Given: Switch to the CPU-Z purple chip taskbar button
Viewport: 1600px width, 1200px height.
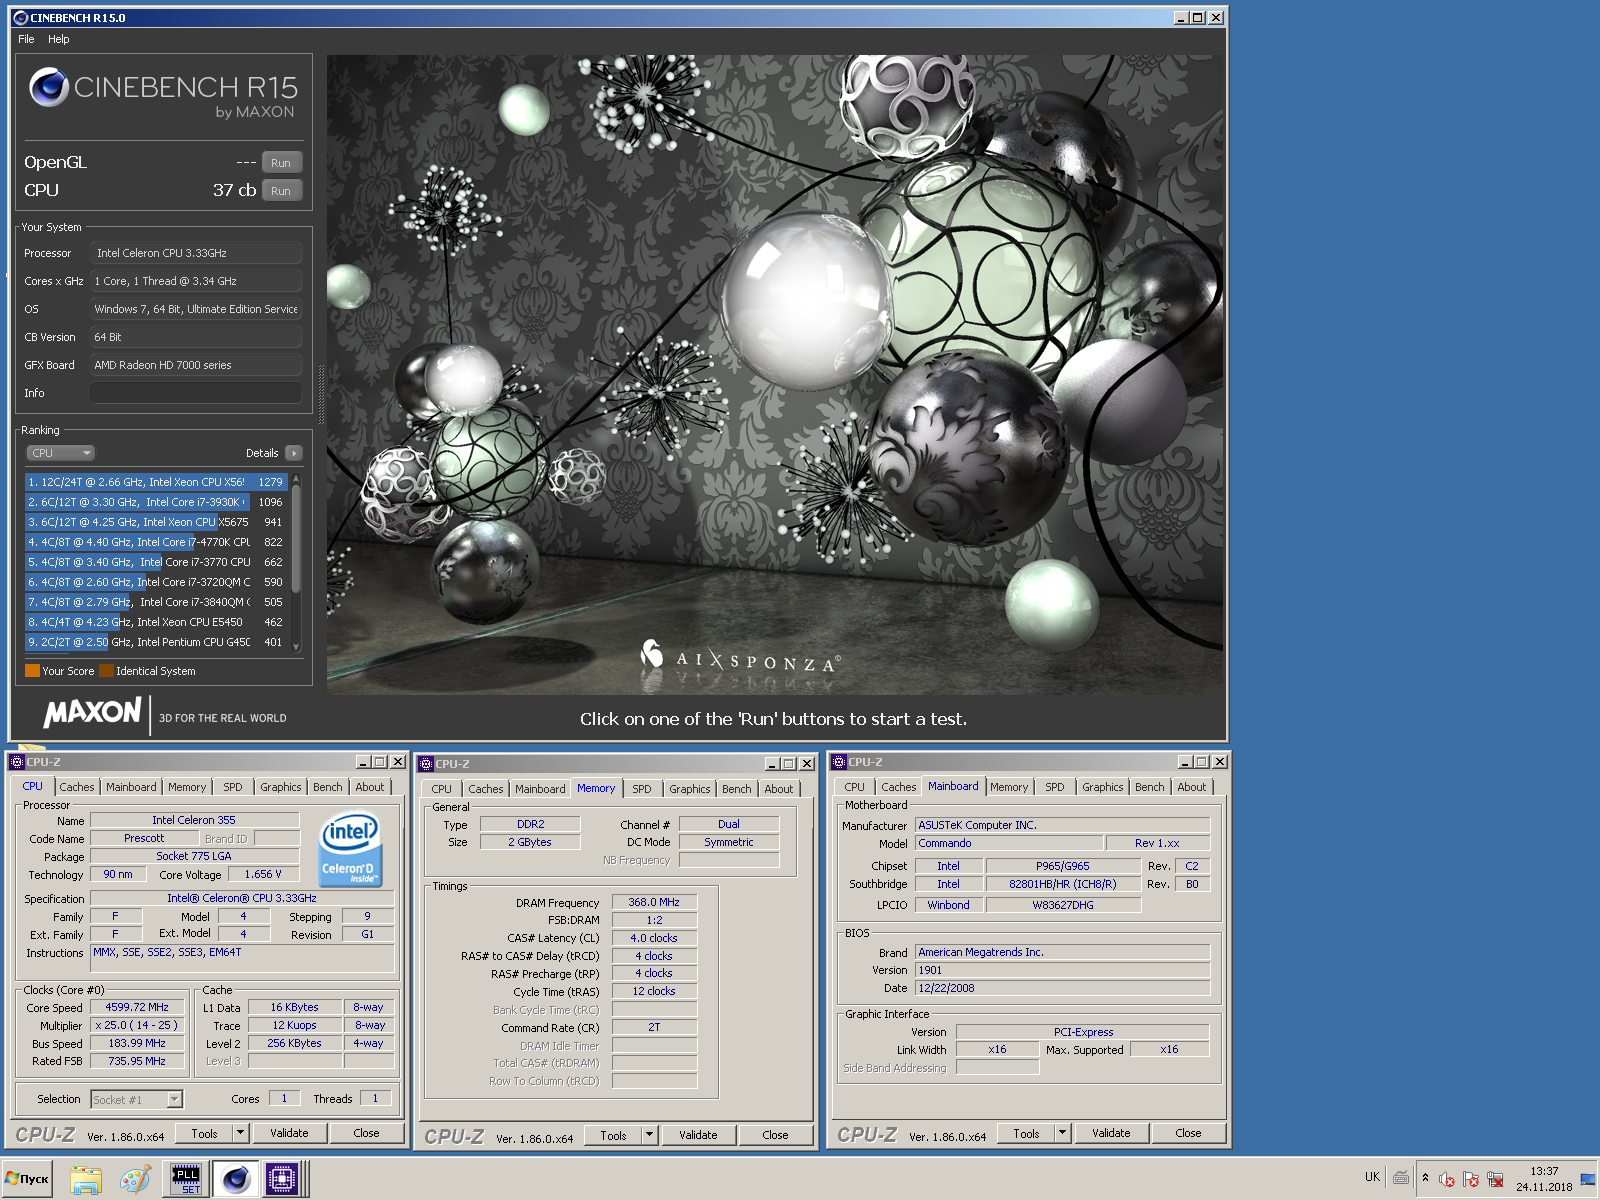Looking at the screenshot, I should 283,1179.
